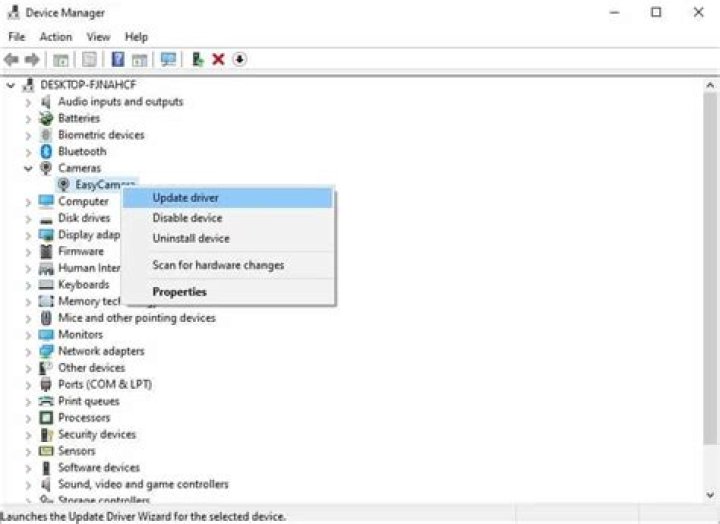The image size is (720, 524).
Task: Select Sound, video and game controllers
Action: coord(143,484)
